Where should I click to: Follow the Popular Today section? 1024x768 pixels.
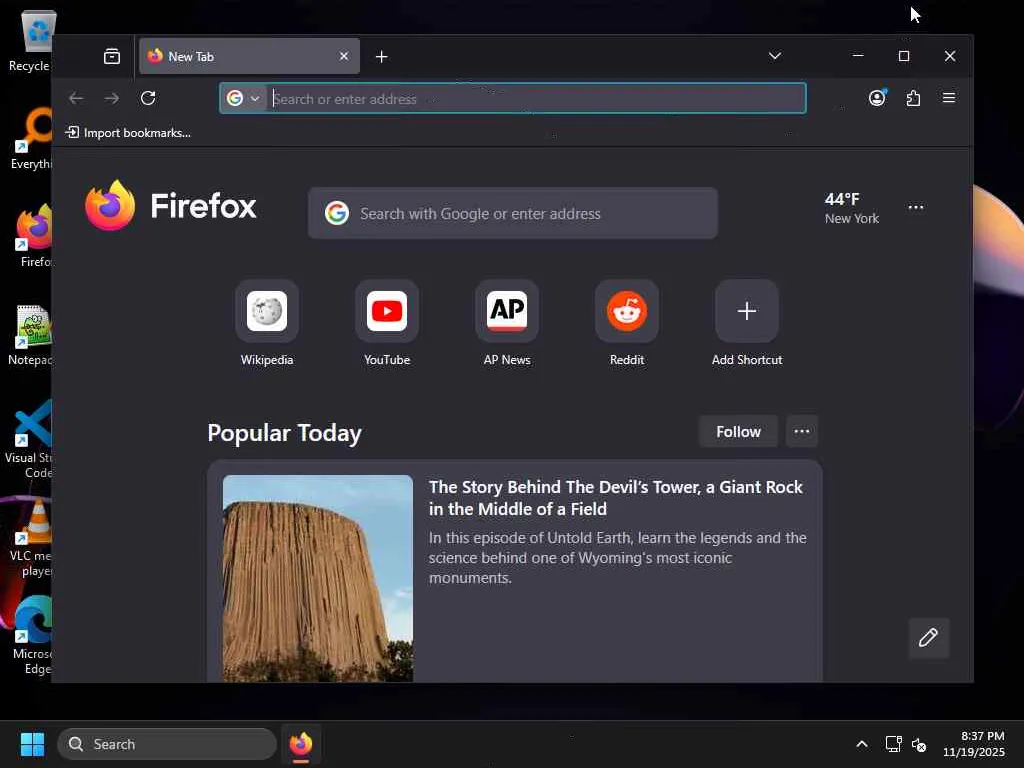[x=738, y=432]
